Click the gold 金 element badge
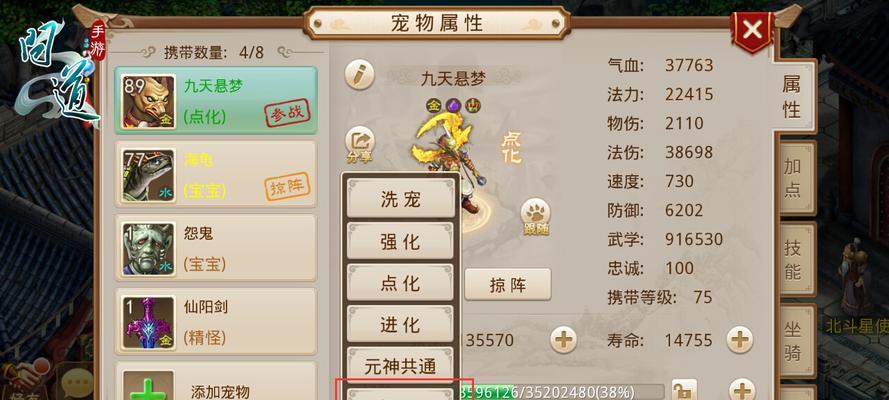889x400 pixels. click(x=434, y=105)
